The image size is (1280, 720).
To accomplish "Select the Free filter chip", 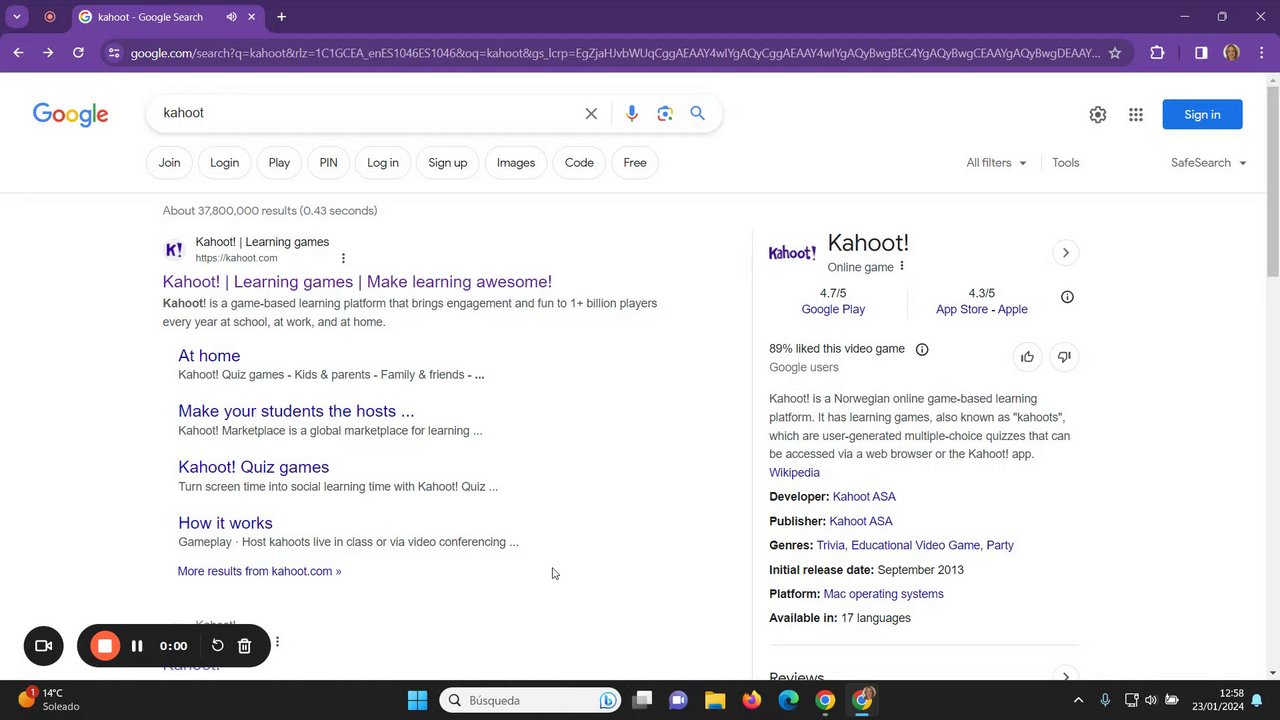I will 635,163.
